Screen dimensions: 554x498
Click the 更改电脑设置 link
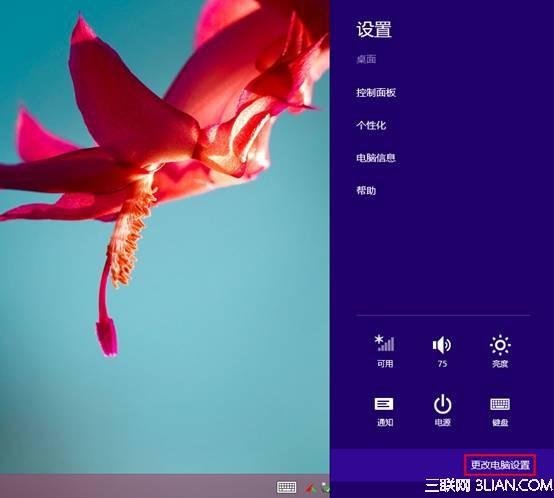(x=500, y=465)
